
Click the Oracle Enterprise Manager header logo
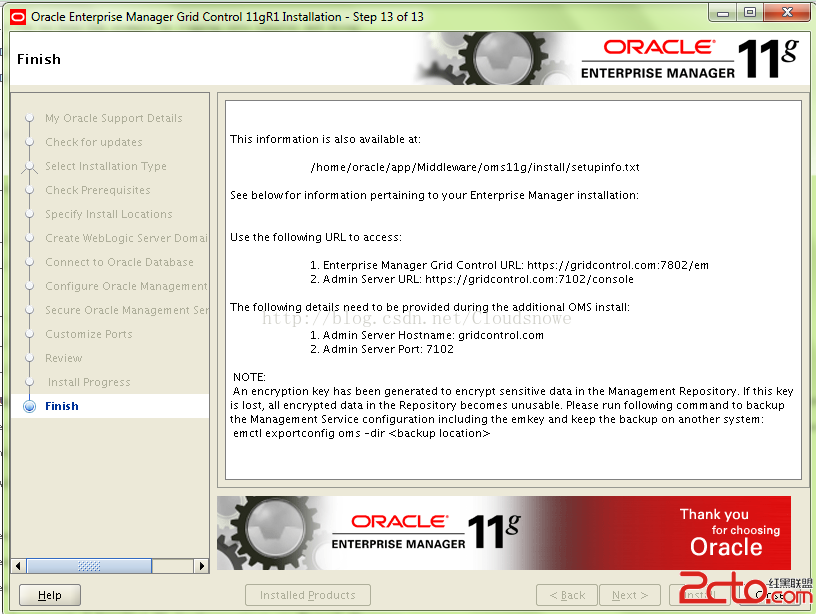pos(690,58)
